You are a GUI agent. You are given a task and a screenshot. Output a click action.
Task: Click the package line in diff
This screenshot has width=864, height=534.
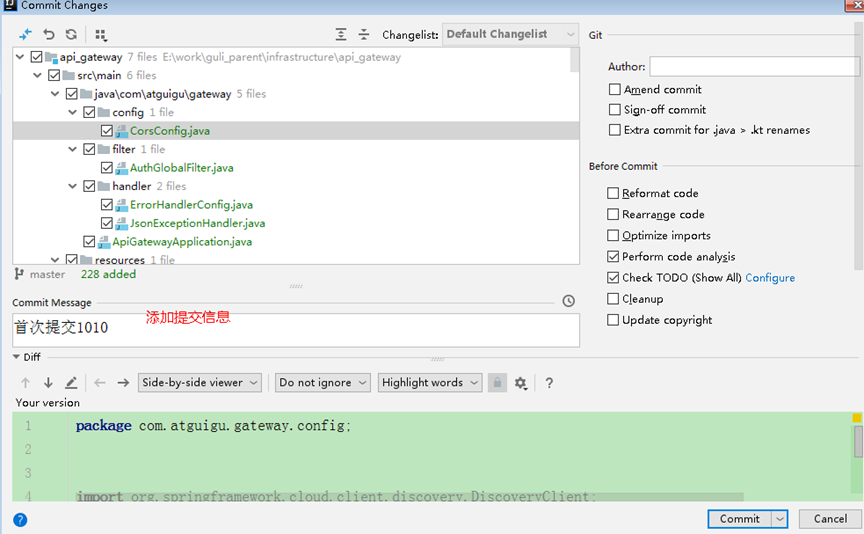coord(213,425)
